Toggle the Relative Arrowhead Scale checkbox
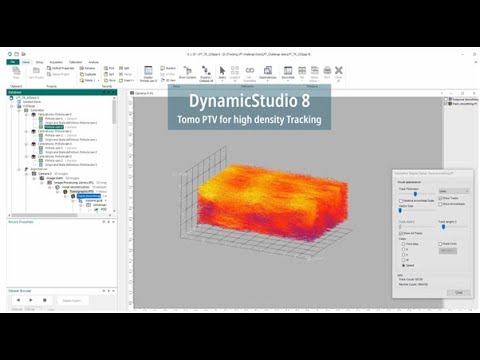Image resolution: width=480 pixels, height=360 pixels. (401, 201)
